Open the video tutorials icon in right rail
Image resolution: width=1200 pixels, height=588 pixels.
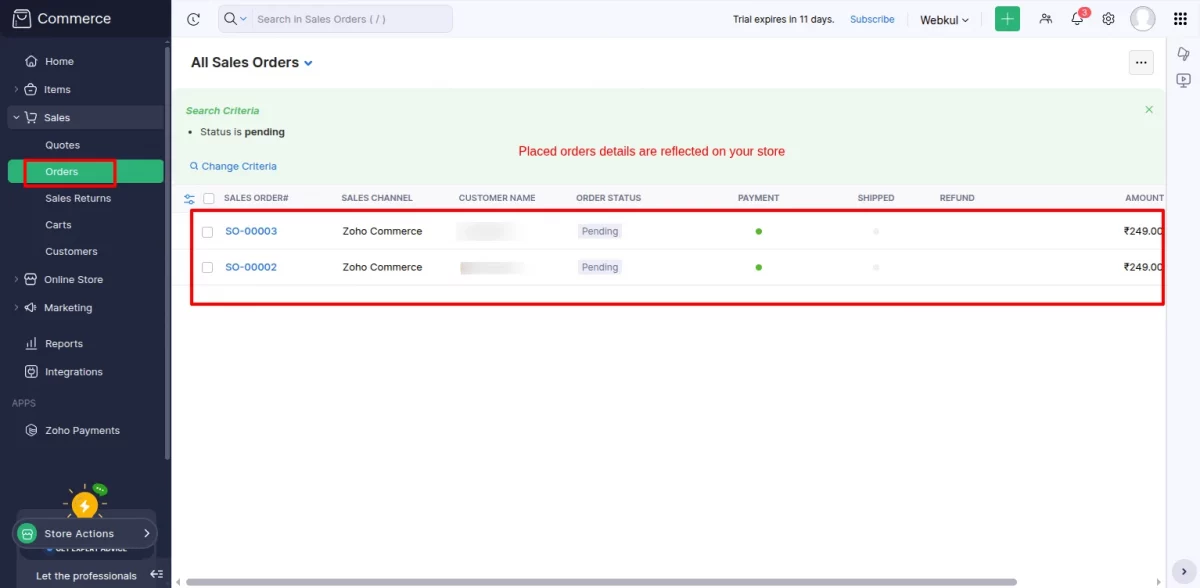[x=1184, y=80]
